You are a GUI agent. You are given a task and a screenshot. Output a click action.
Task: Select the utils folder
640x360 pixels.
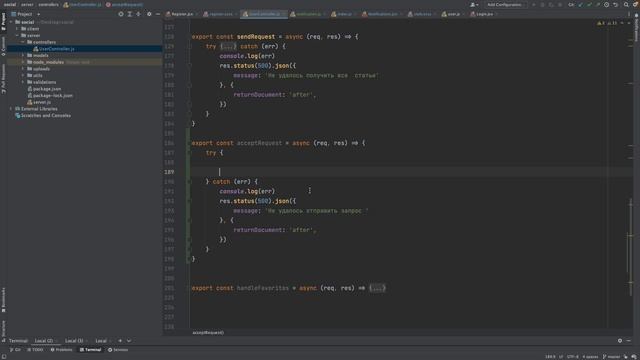[x=35, y=76]
